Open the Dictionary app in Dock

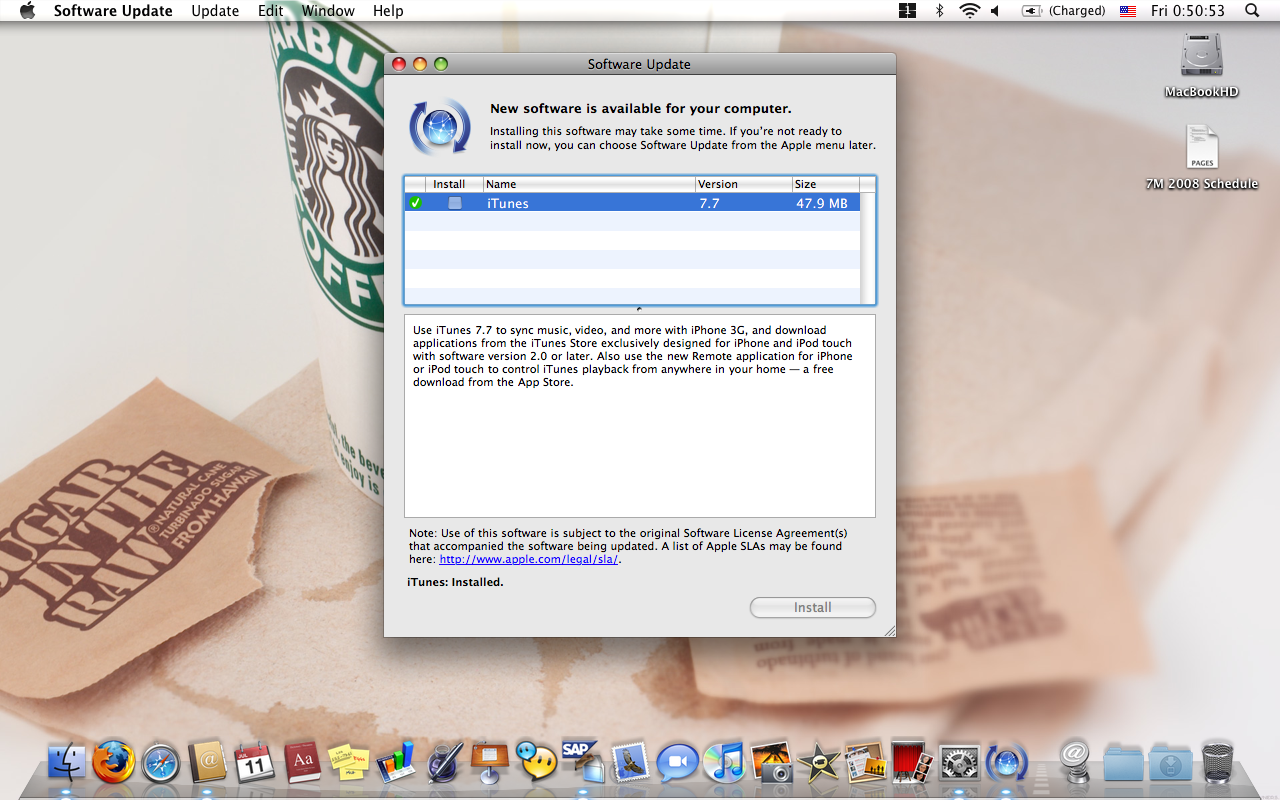(302, 762)
